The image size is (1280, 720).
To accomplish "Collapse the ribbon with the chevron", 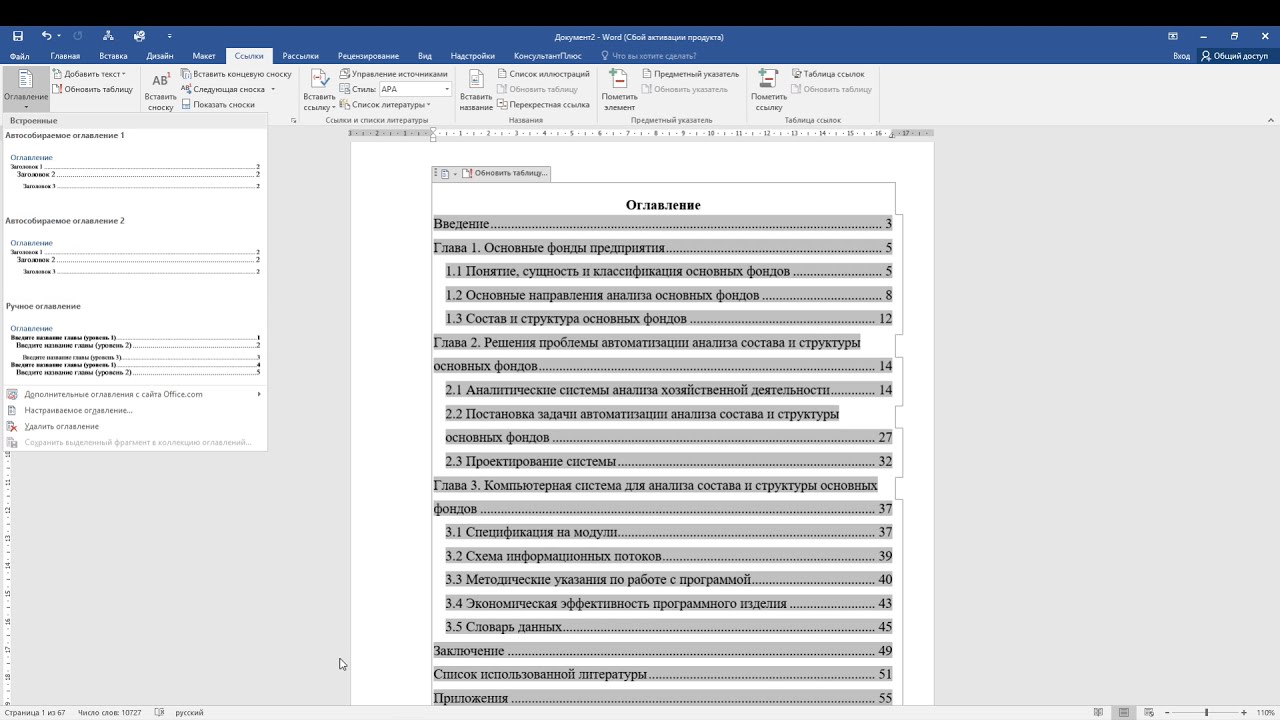I will [1271, 121].
